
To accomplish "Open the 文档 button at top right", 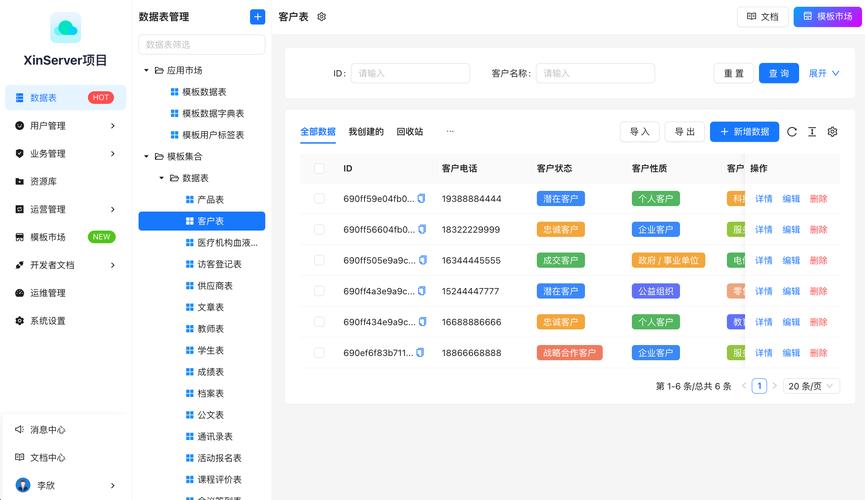I will (762, 17).
